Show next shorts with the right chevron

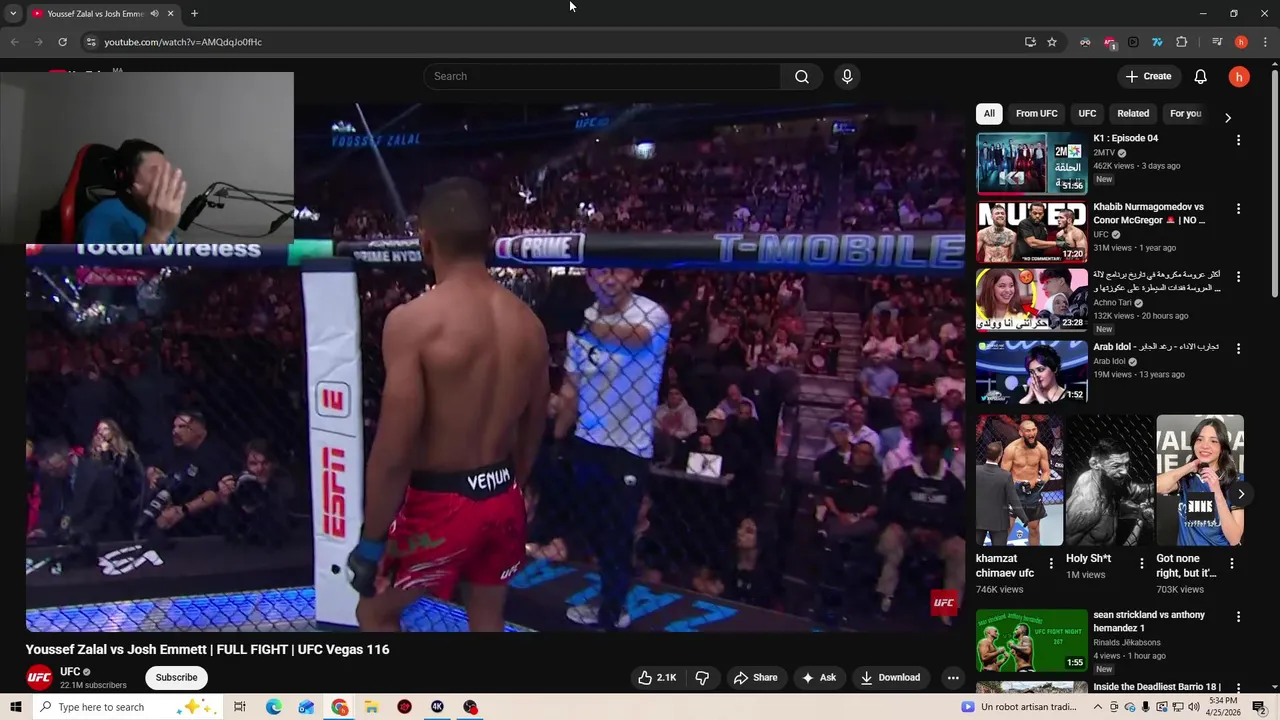(x=1241, y=494)
